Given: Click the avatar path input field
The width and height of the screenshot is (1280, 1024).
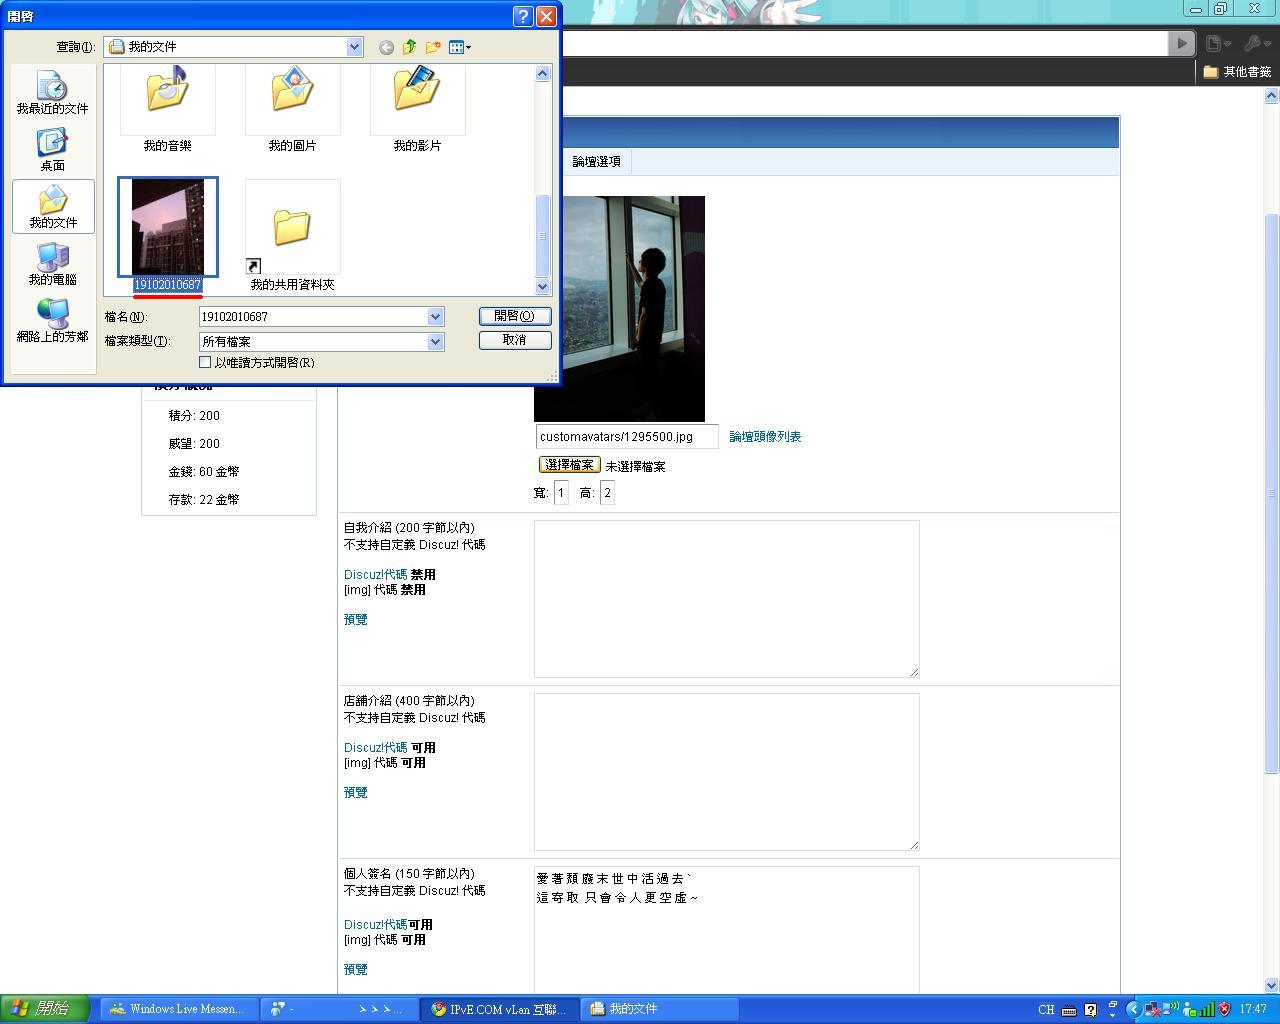Looking at the screenshot, I should pos(627,437).
